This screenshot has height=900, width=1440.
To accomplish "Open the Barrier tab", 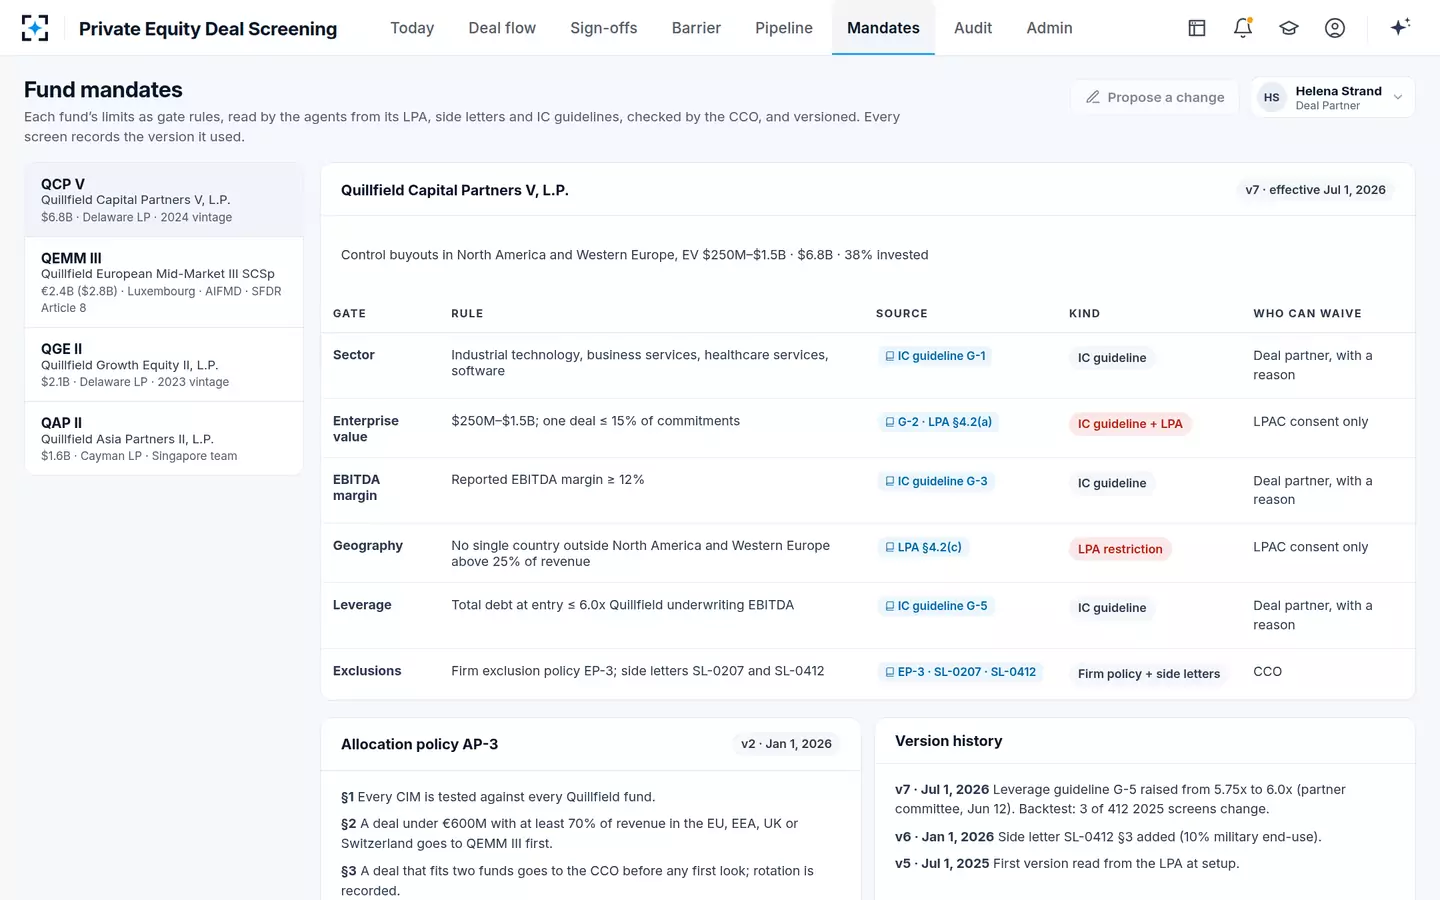I will click(696, 28).
